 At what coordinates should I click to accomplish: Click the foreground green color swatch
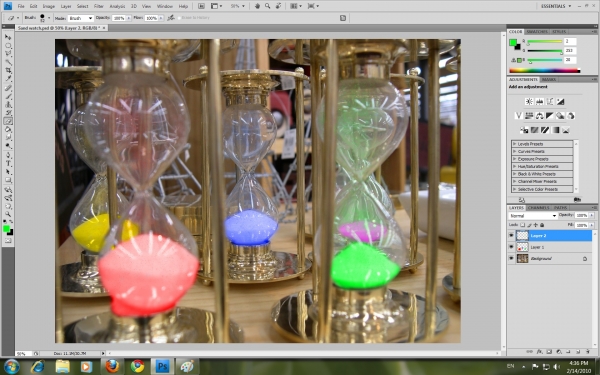pos(513,42)
